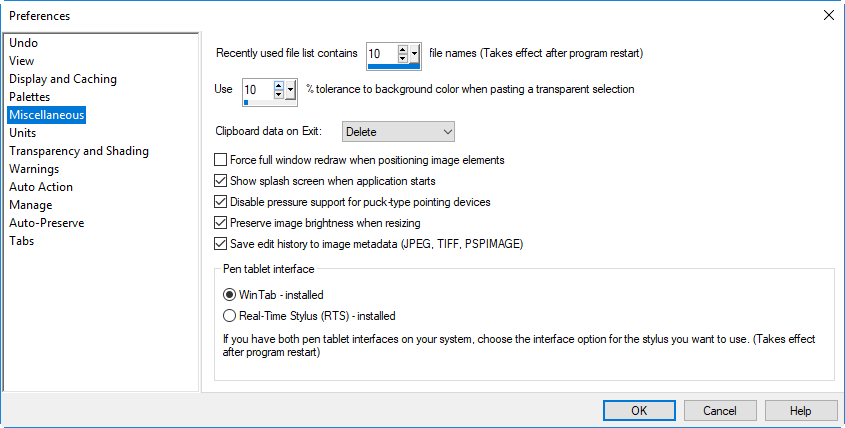Uncheck Preserve image brightness when resizing
The width and height of the screenshot is (845, 428).
[220, 223]
